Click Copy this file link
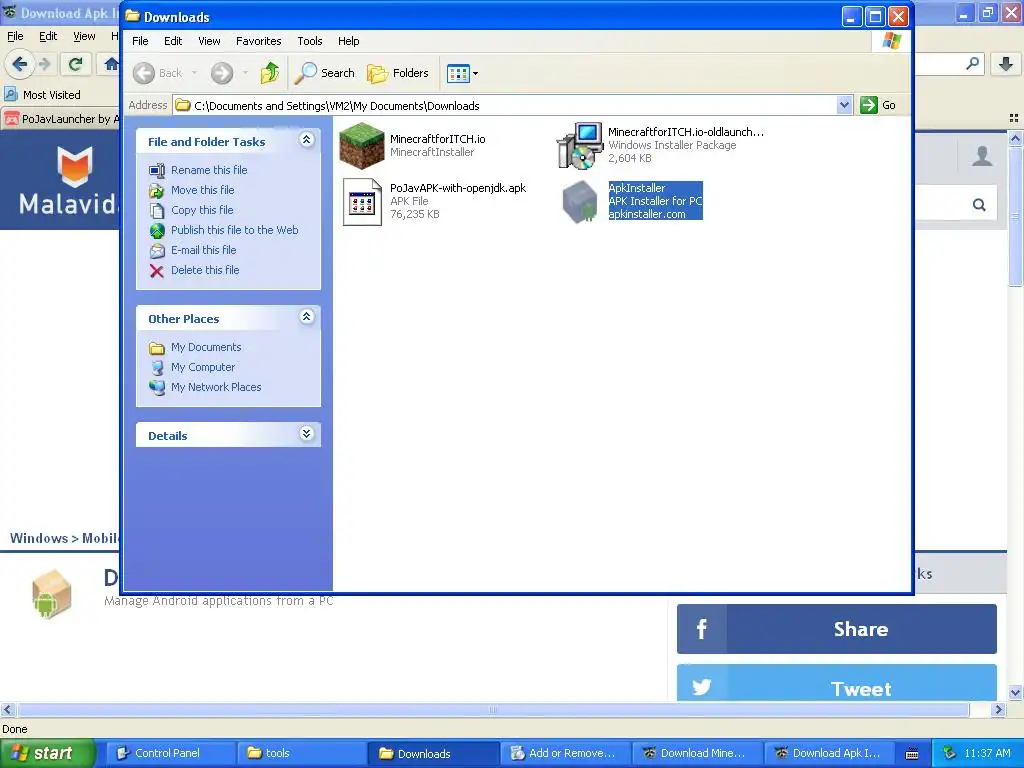This screenshot has height=768, width=1024. (x=202, y=210)
